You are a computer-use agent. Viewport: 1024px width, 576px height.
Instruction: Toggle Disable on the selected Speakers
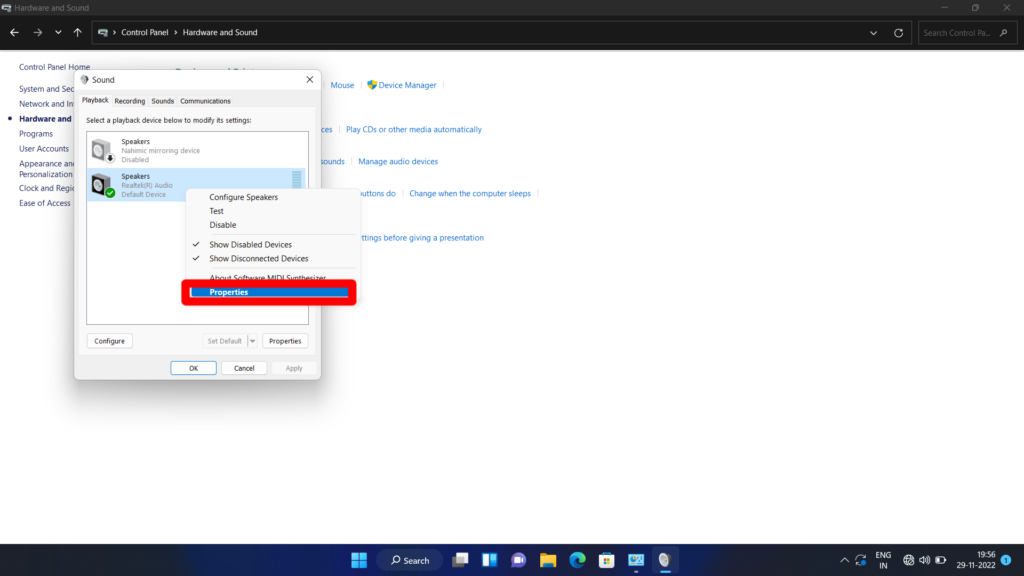pos(223,224)
